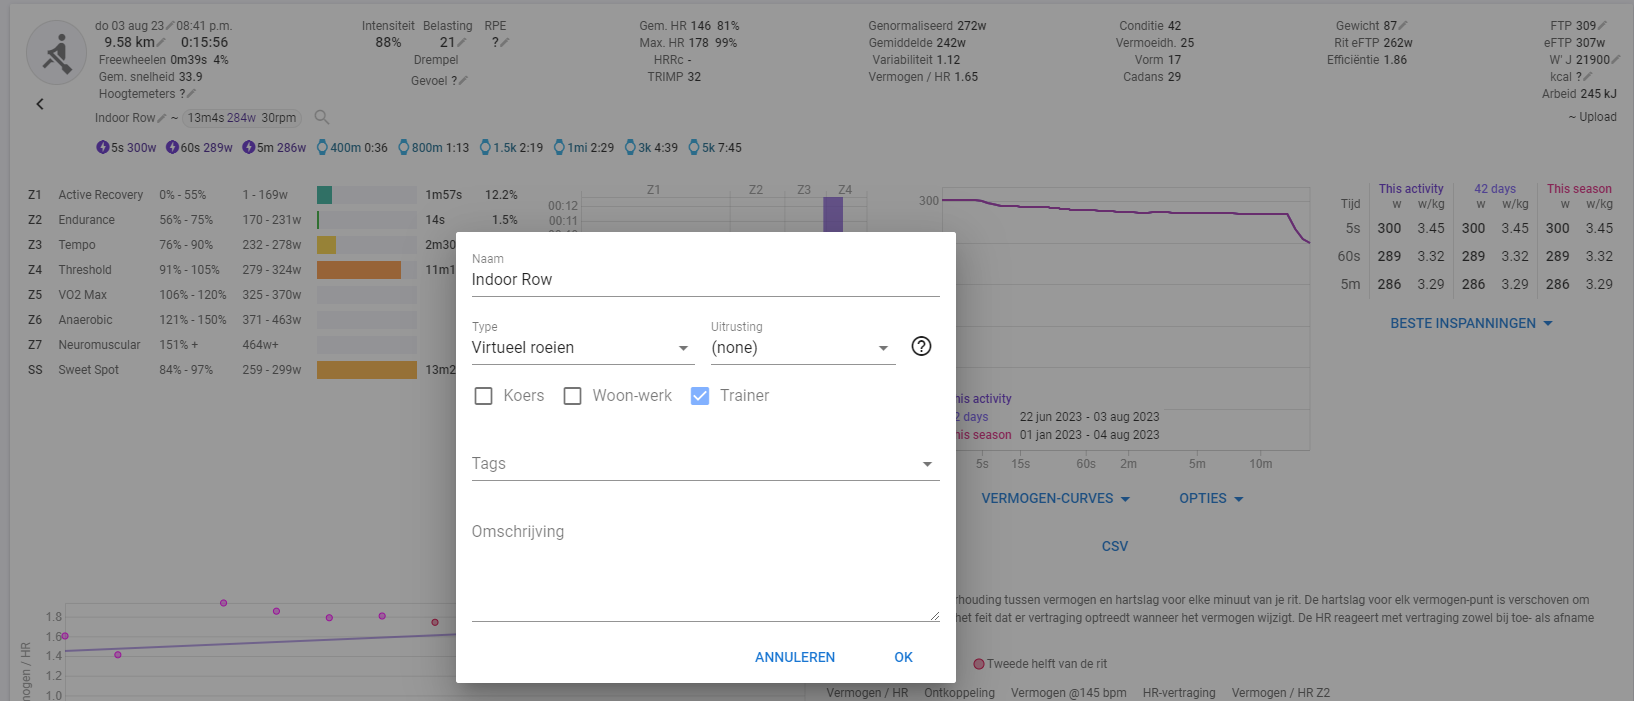
Task: Check the Woon-werk checkbox
Action: [573, 396]
